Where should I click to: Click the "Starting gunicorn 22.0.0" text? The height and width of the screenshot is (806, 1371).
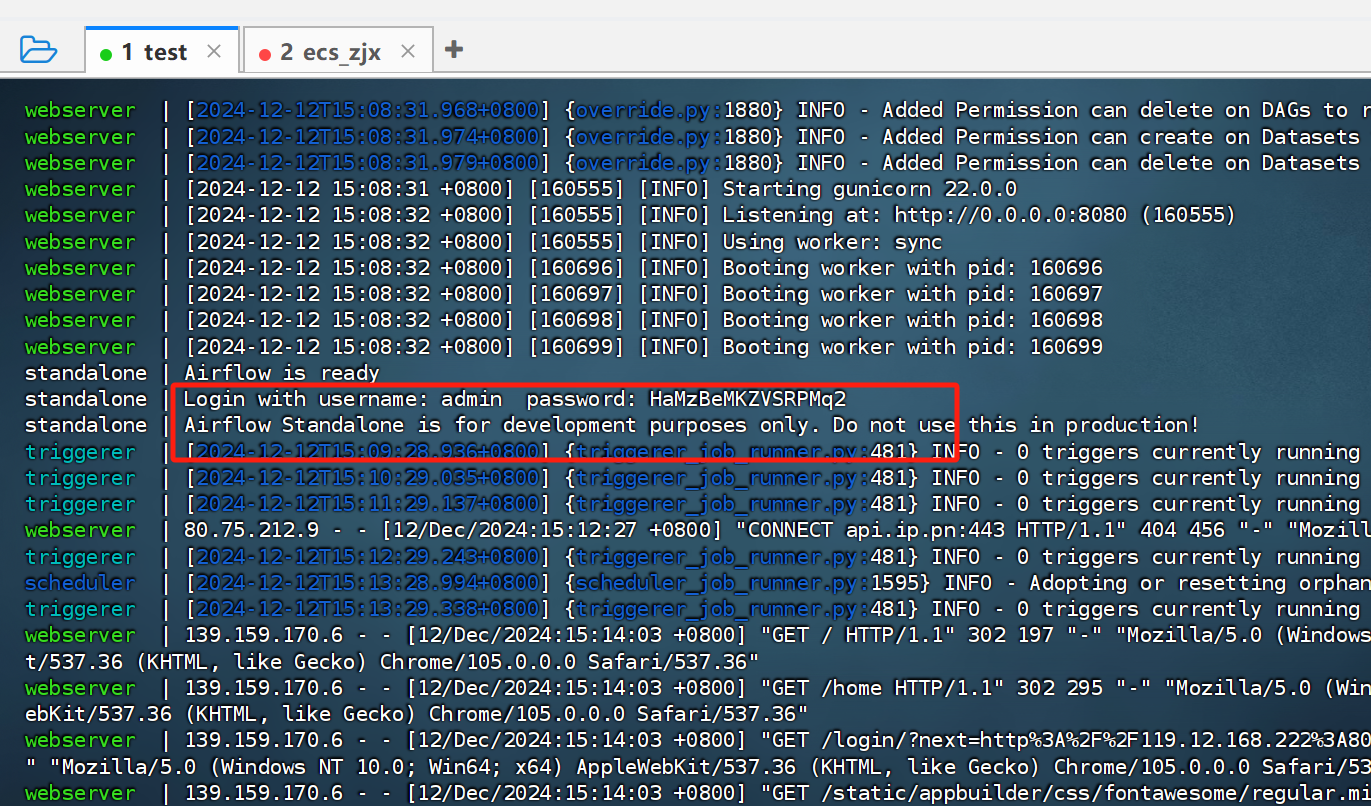pos(869,189)
